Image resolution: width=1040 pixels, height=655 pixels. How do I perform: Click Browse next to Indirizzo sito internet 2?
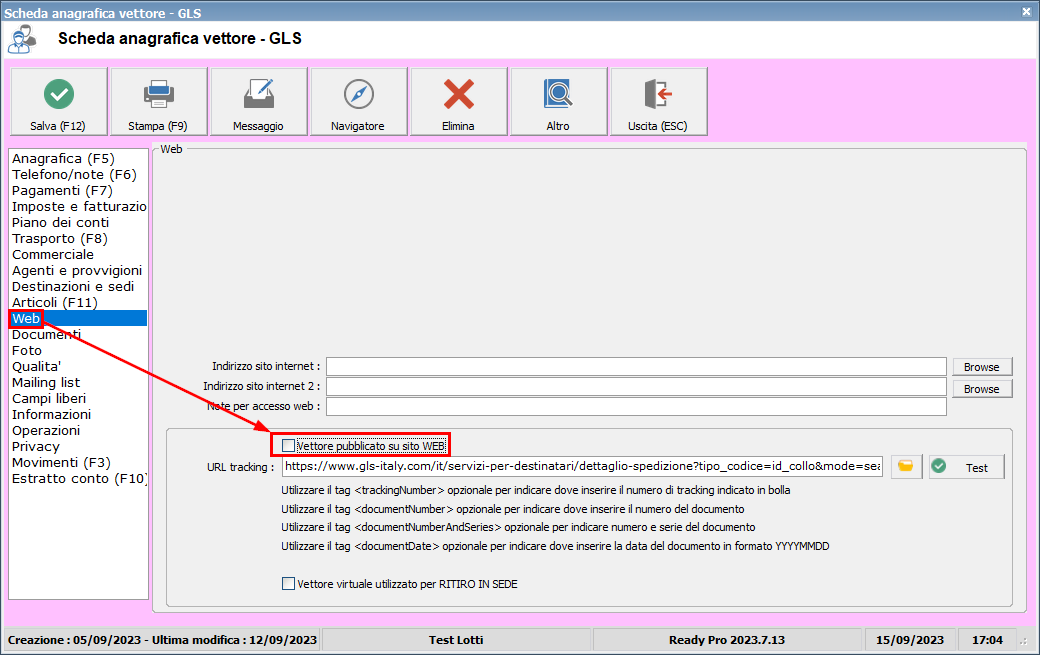pyautogui.click(x=982, y=388)
